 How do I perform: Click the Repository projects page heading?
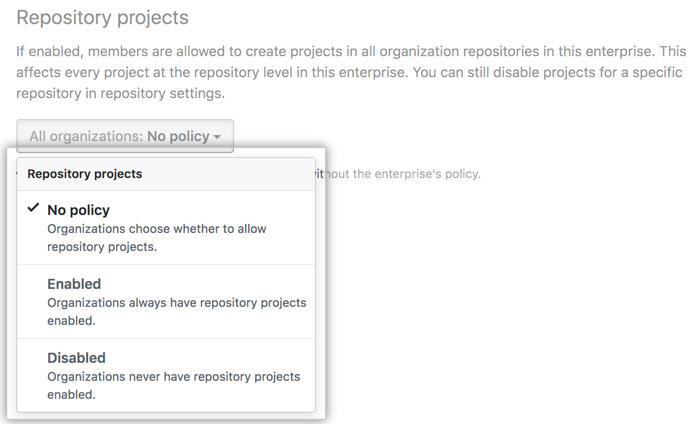[x=103, y=18]
